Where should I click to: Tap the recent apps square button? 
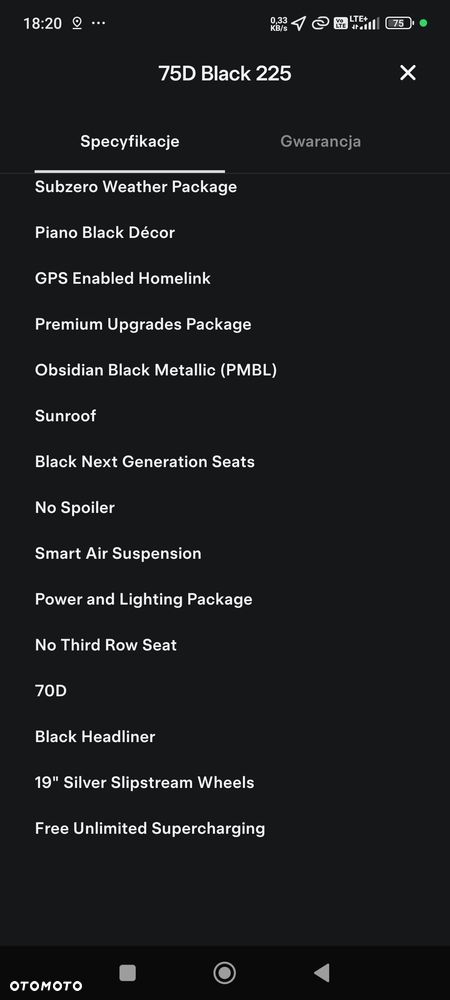point(127,973)
